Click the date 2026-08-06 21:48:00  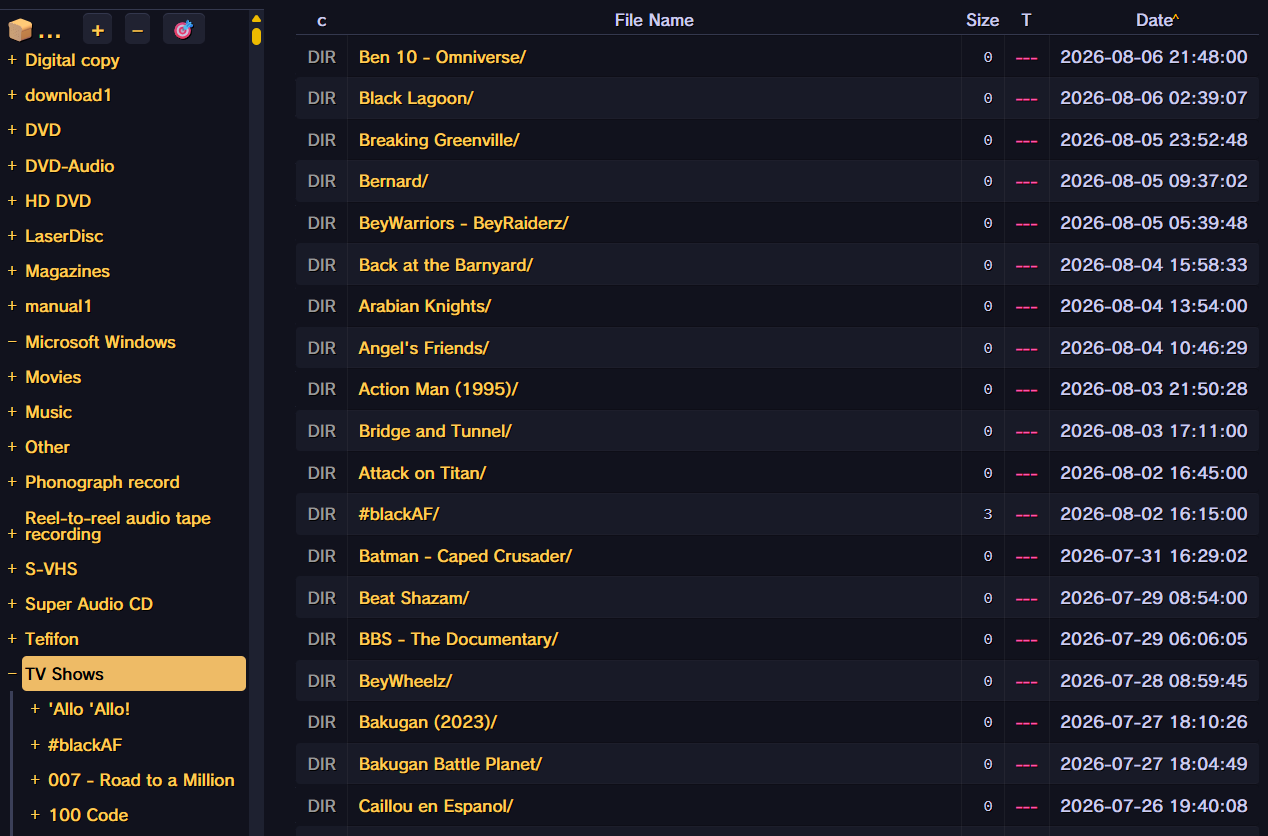pyautogui.click(x=1154, y=57)
